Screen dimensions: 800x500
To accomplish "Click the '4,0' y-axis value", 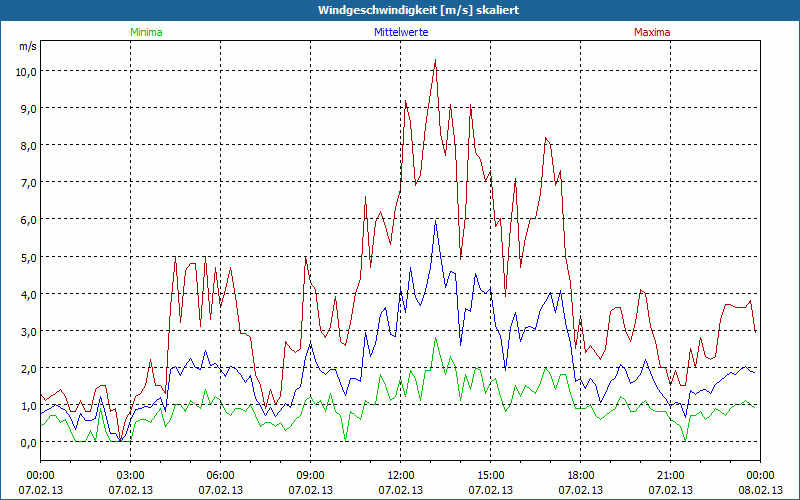I will point(29,294).
